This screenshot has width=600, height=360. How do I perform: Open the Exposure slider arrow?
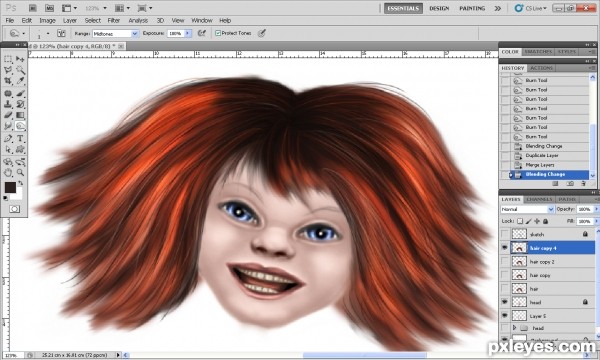tap(188, 33)
